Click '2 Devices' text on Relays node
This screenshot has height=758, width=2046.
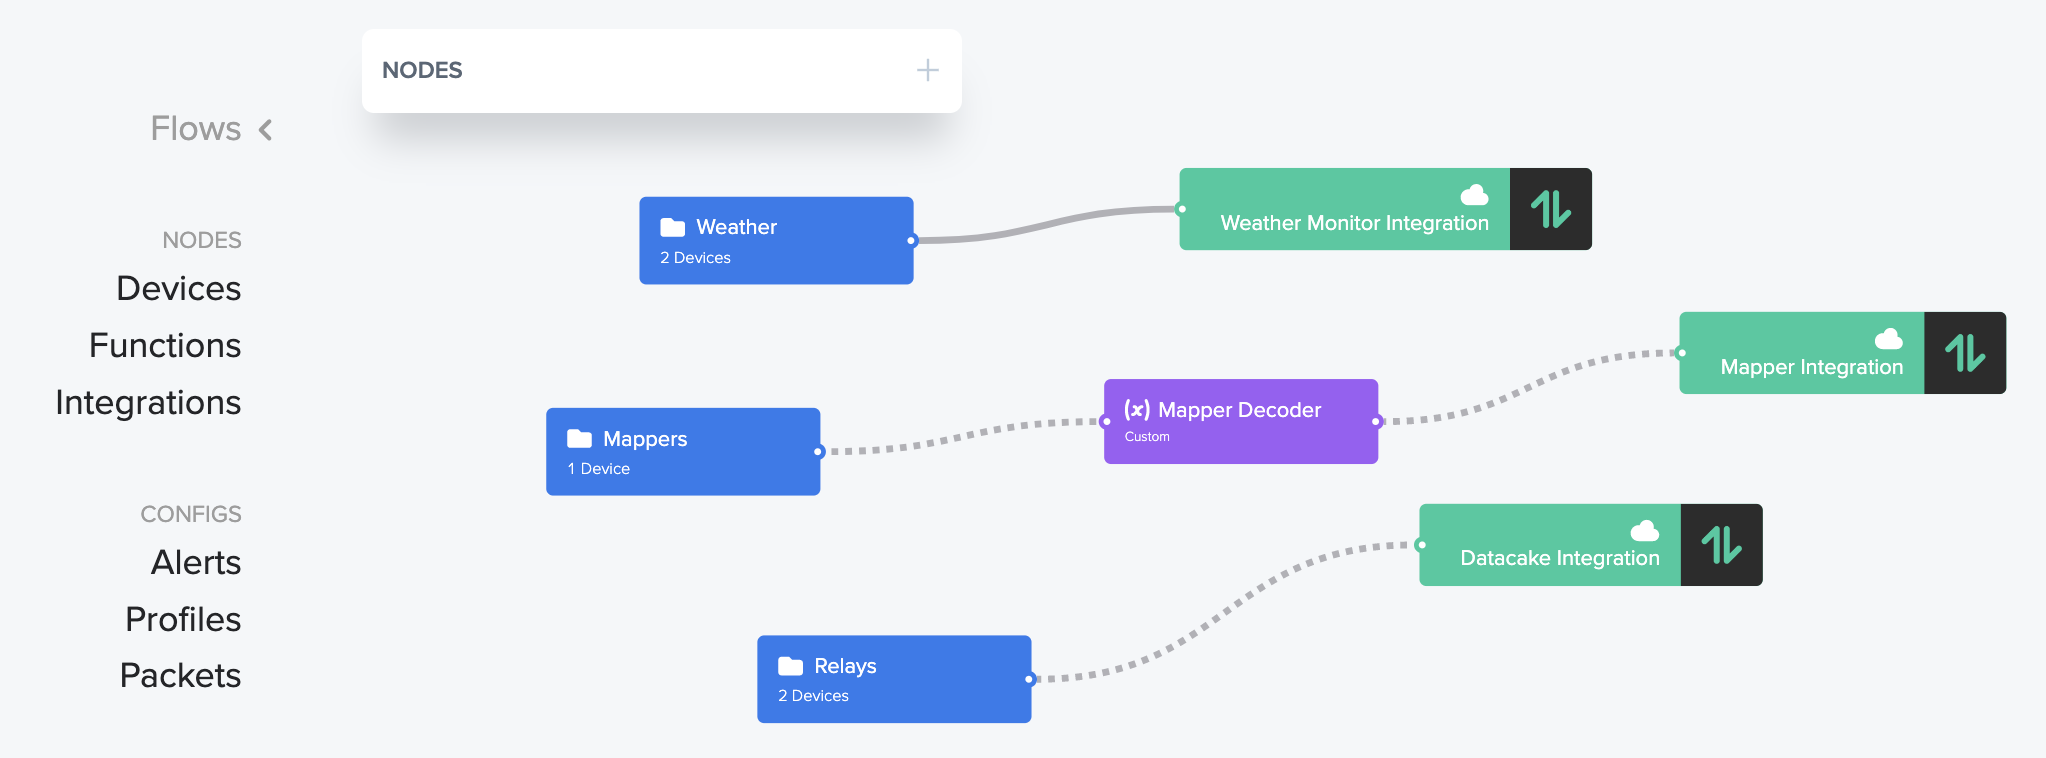tap(813, 696)
